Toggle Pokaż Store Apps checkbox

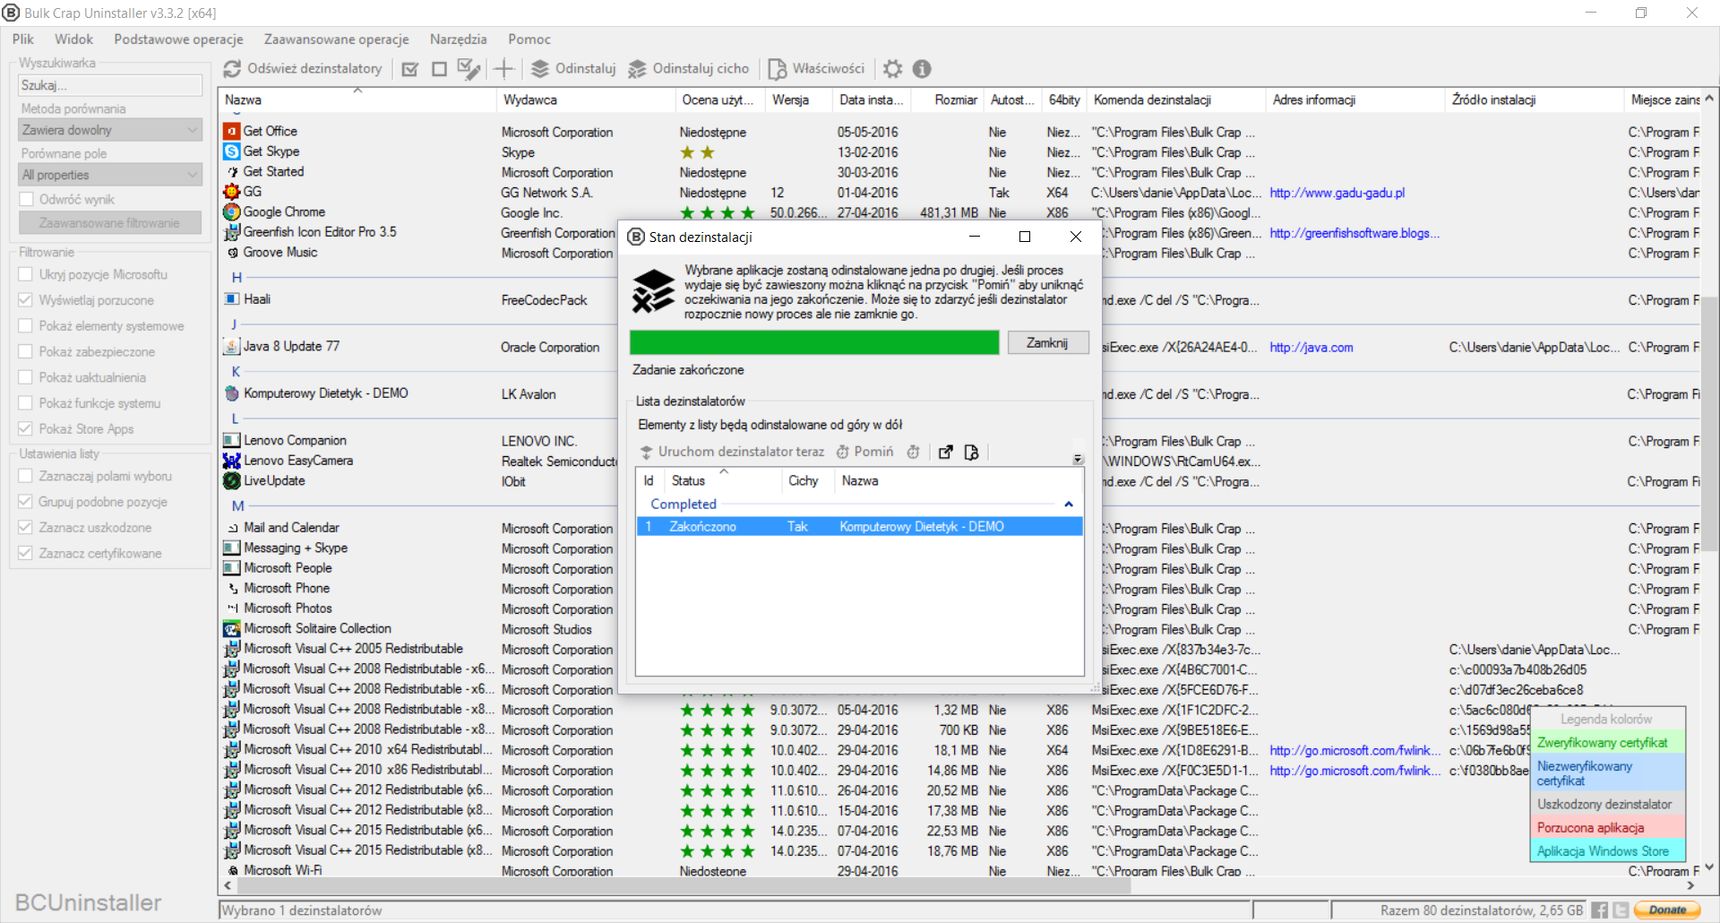pyautogui.click(x=26, y=429)
